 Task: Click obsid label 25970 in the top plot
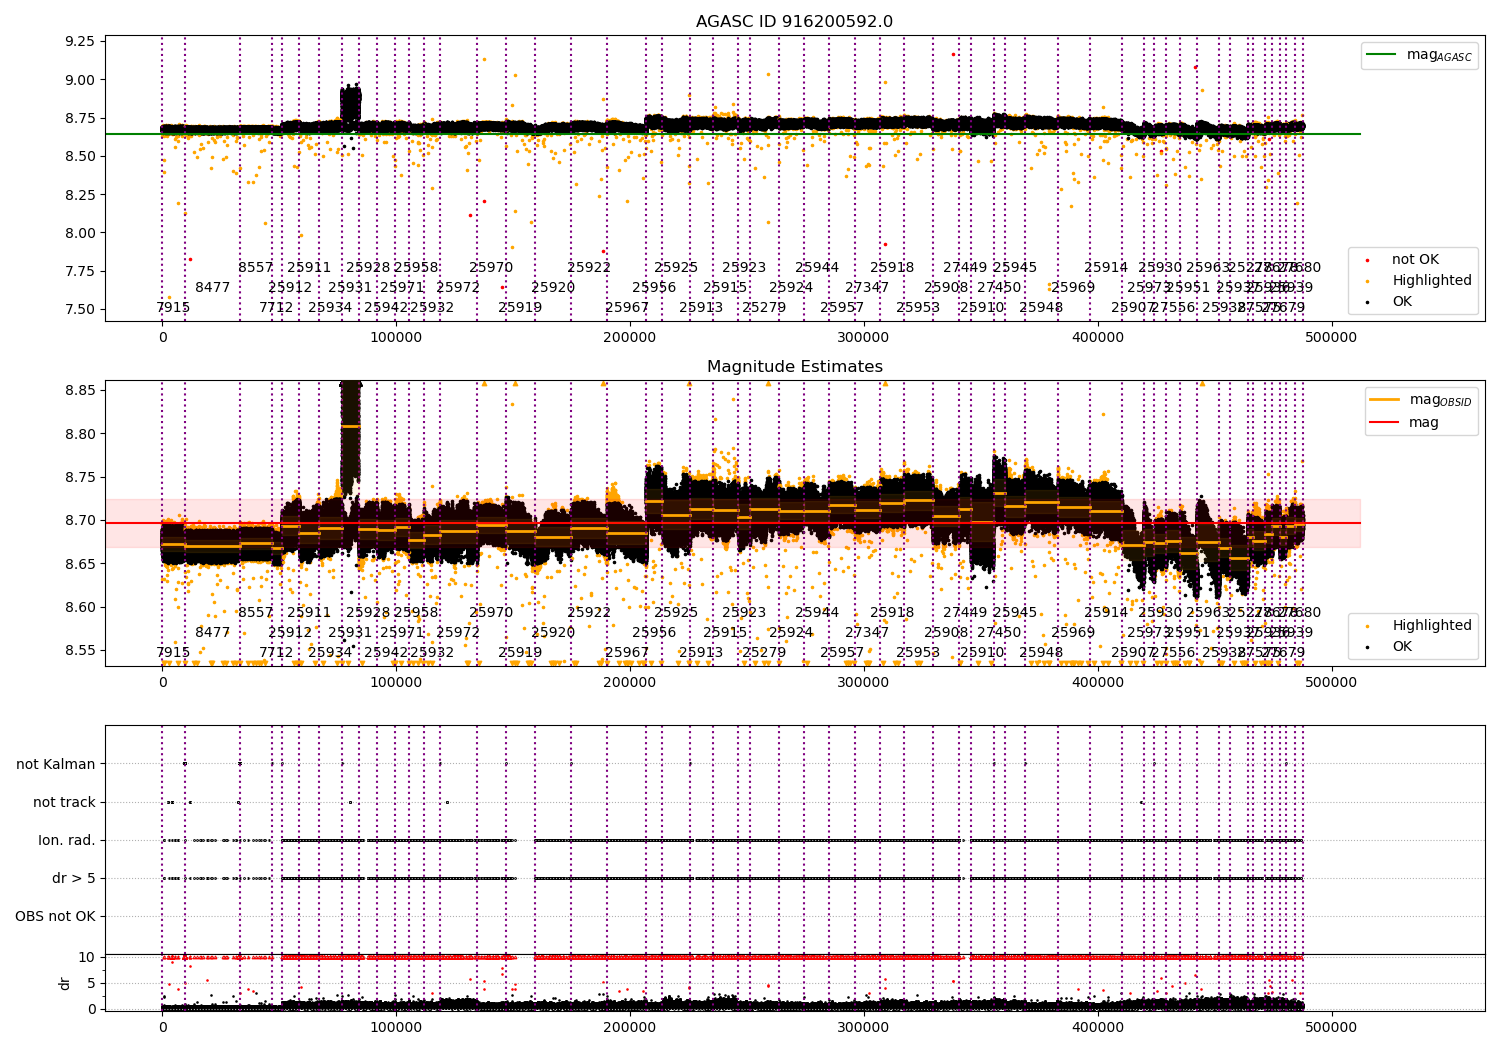(491, 268)
